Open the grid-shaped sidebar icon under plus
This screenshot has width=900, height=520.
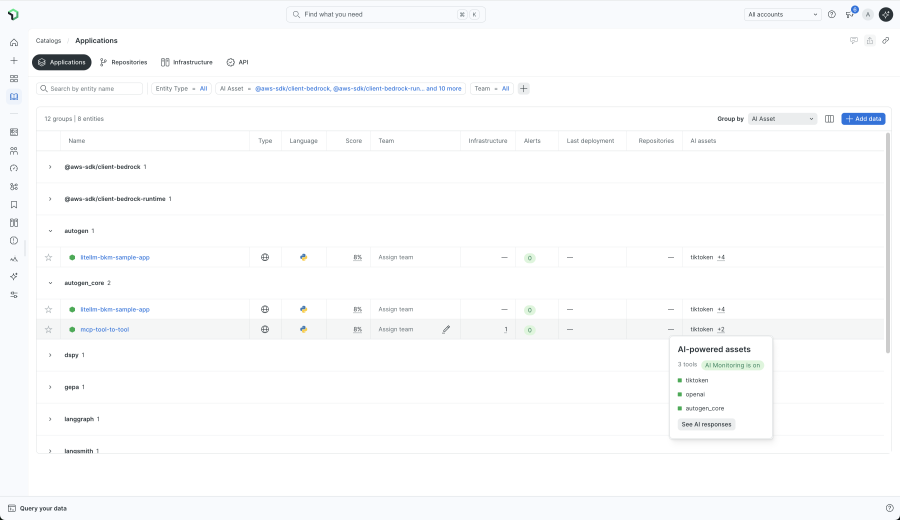(14, 79)
